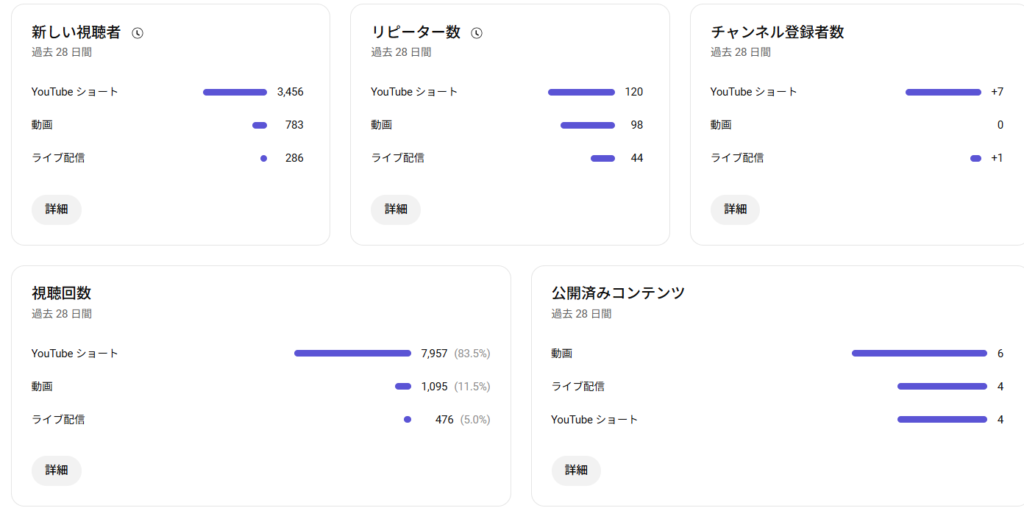Click YouTube ショート bar in 新しい視聴者
1024x519 pixels.
click(235, 92)
